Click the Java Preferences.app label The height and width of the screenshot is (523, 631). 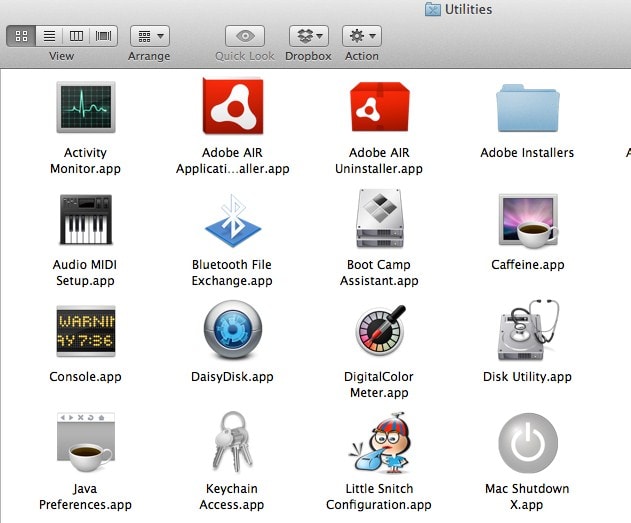(x=85, y=496)
